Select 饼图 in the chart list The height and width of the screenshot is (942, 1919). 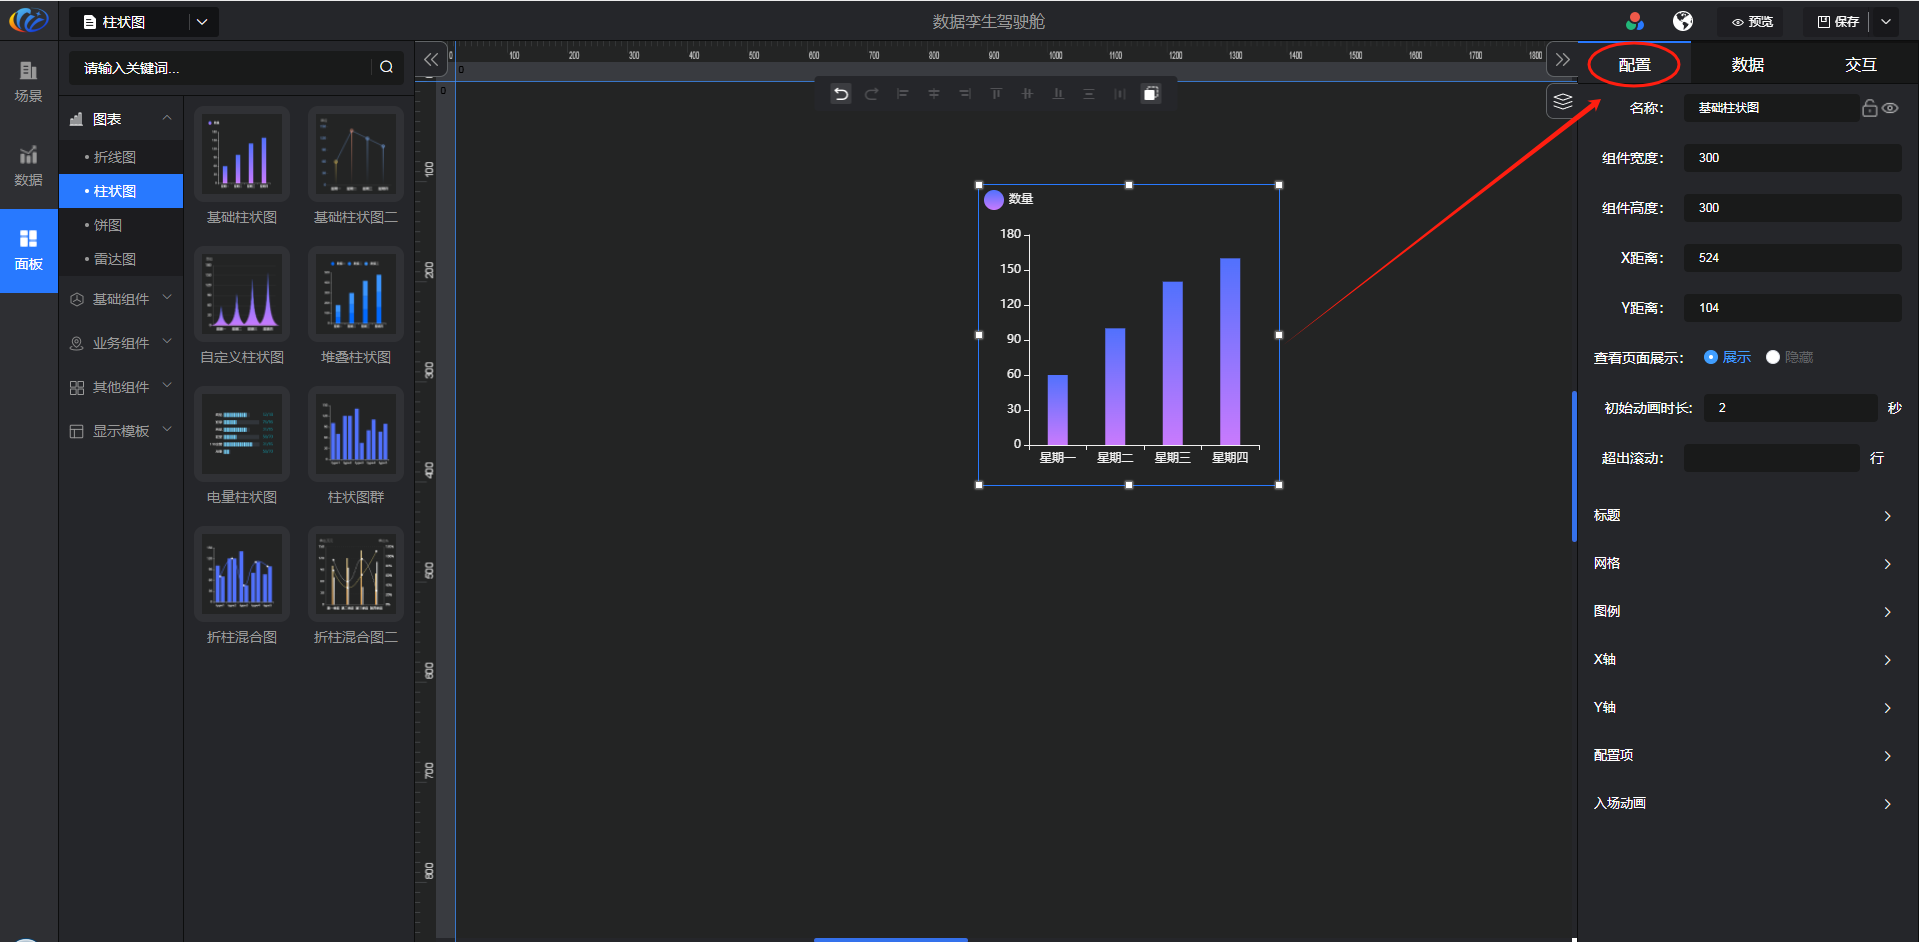[x=108, y=225]
